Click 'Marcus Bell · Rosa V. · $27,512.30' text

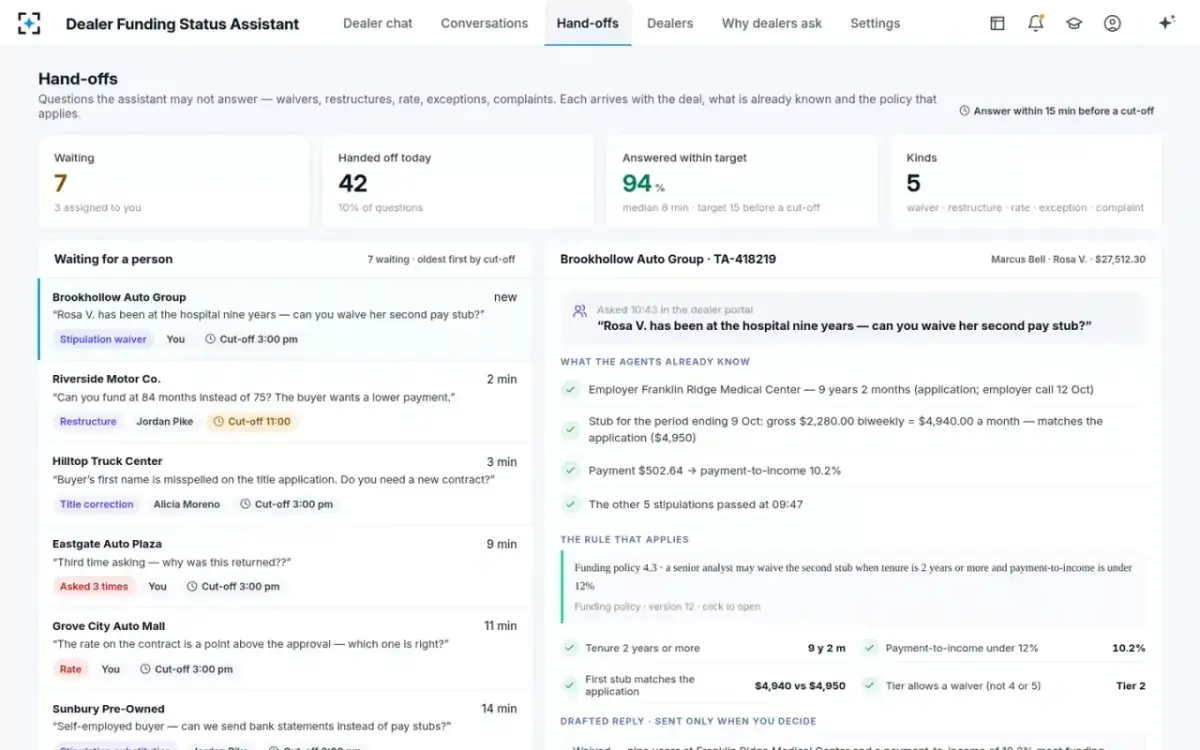pyautogui.click(x=1068, y=260)
